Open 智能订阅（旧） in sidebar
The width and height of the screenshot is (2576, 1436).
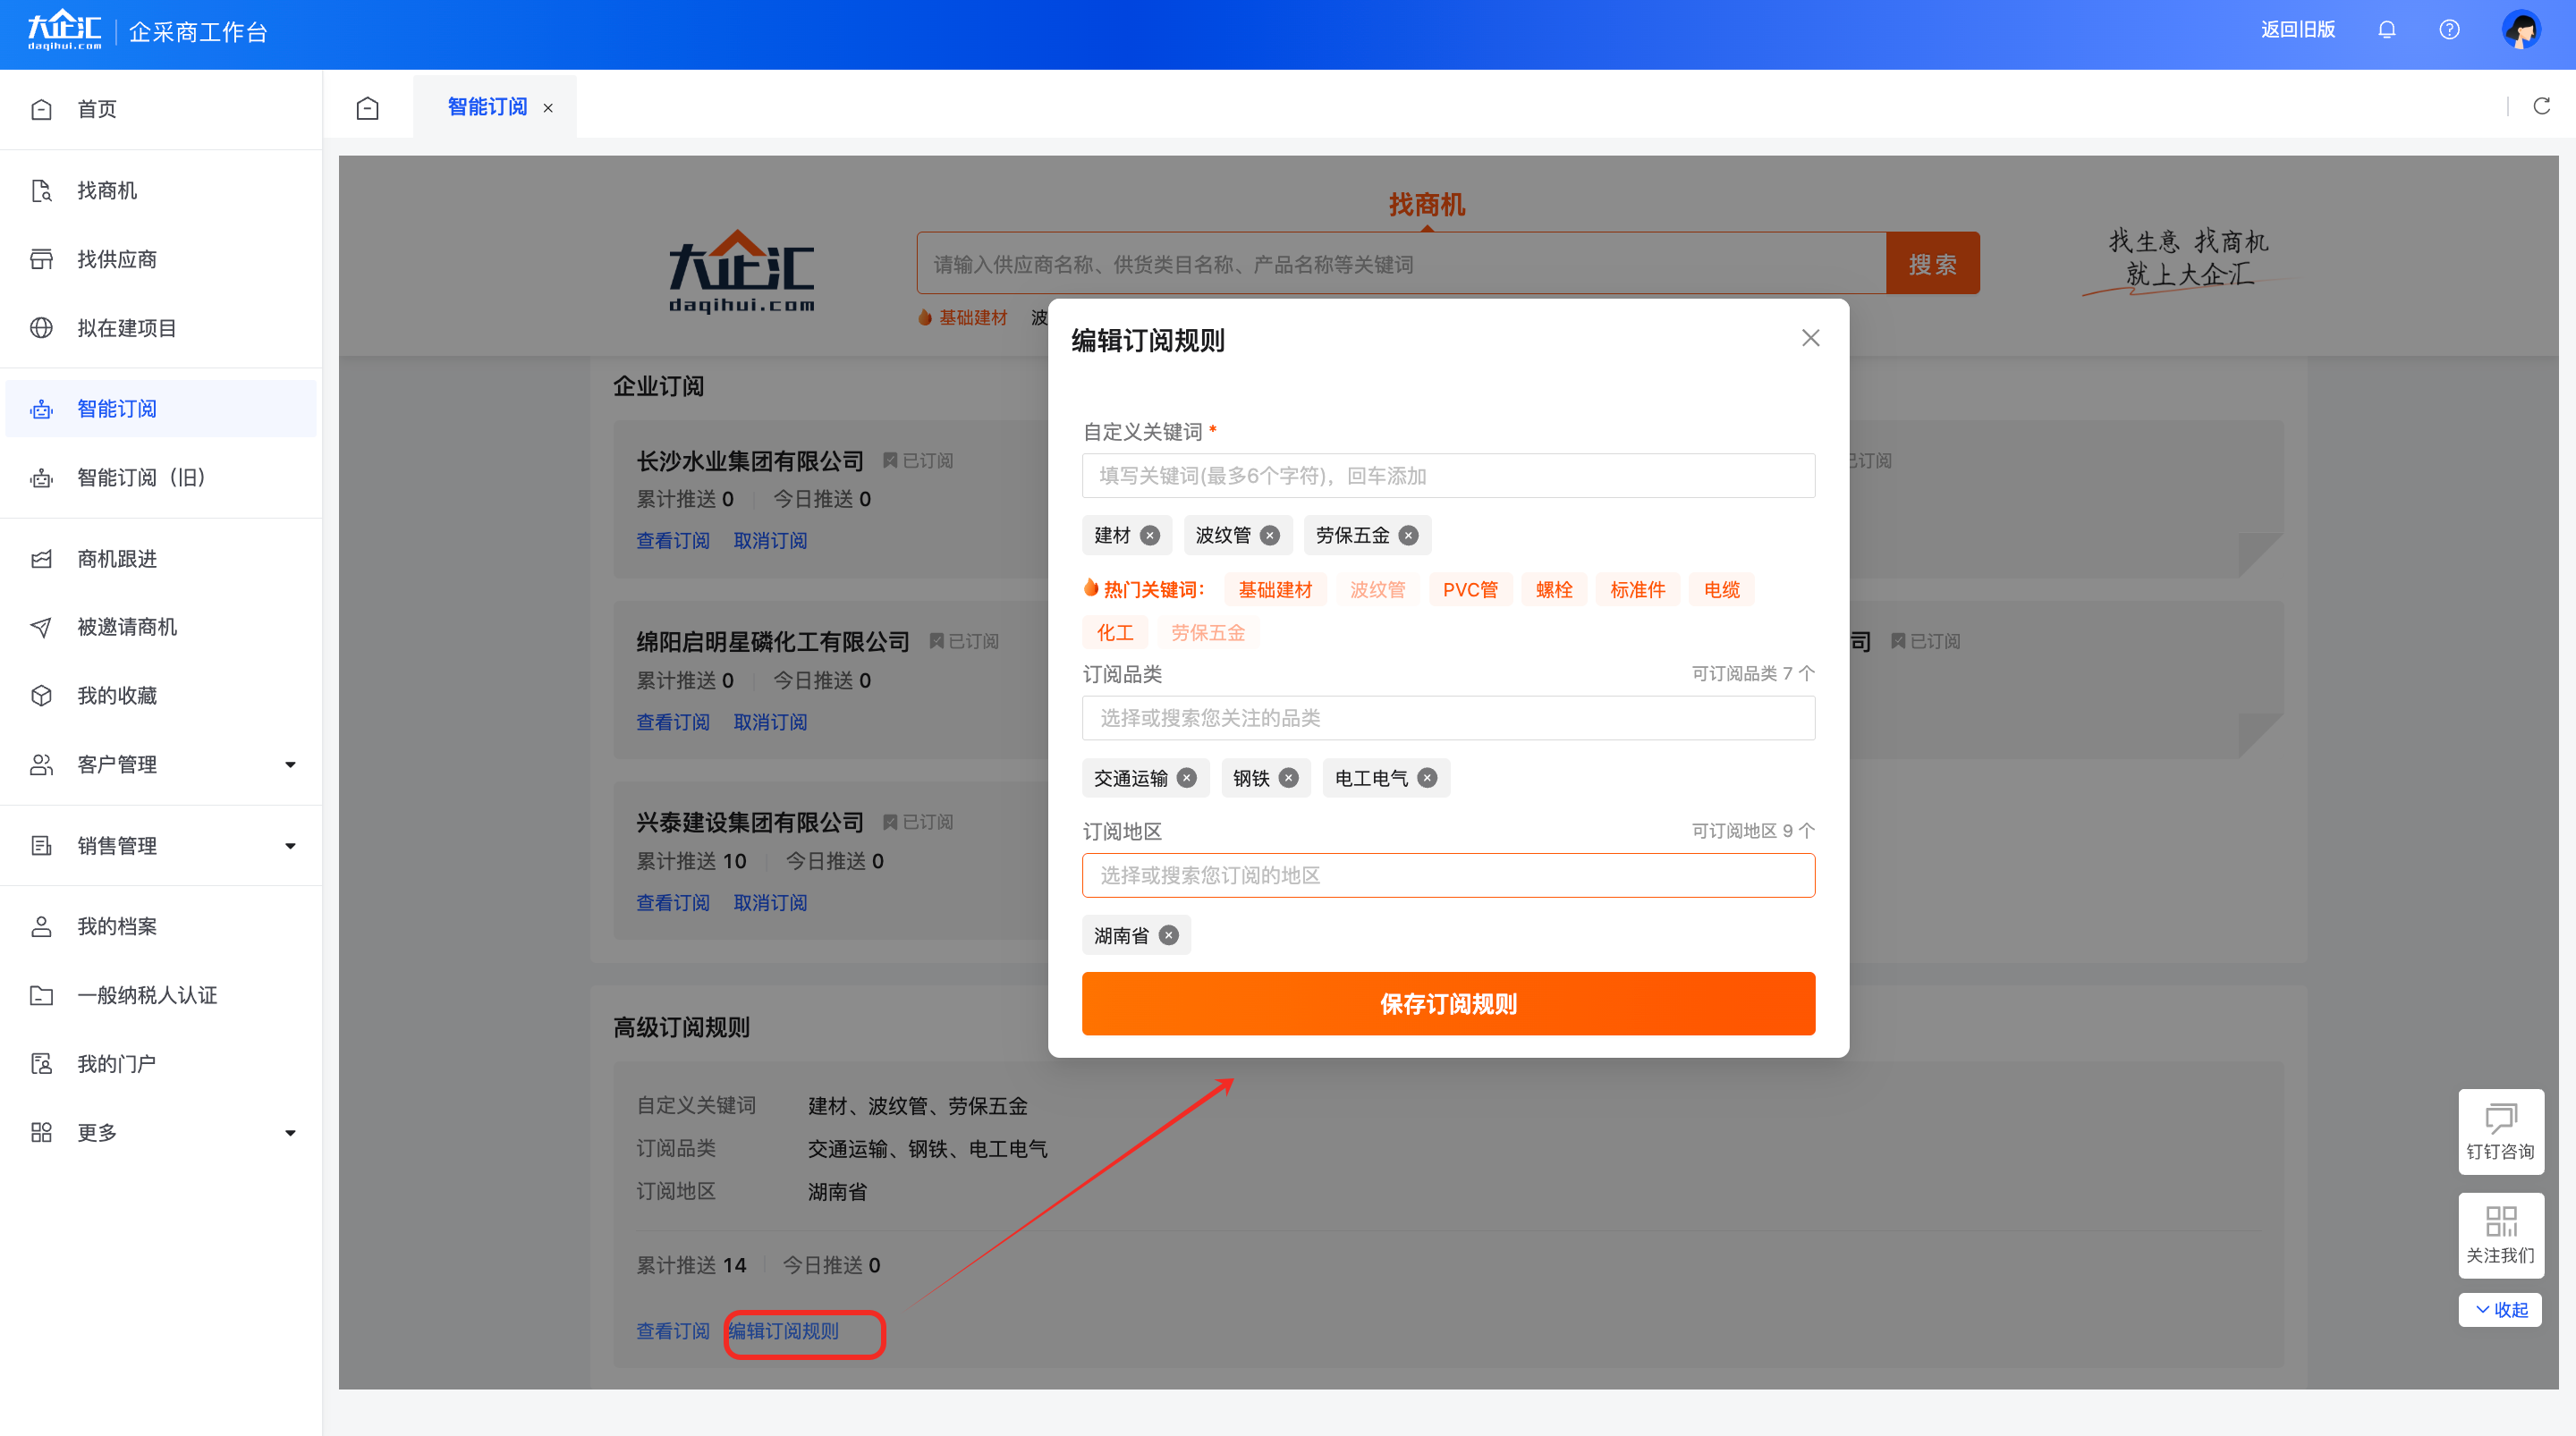point(160,477)
